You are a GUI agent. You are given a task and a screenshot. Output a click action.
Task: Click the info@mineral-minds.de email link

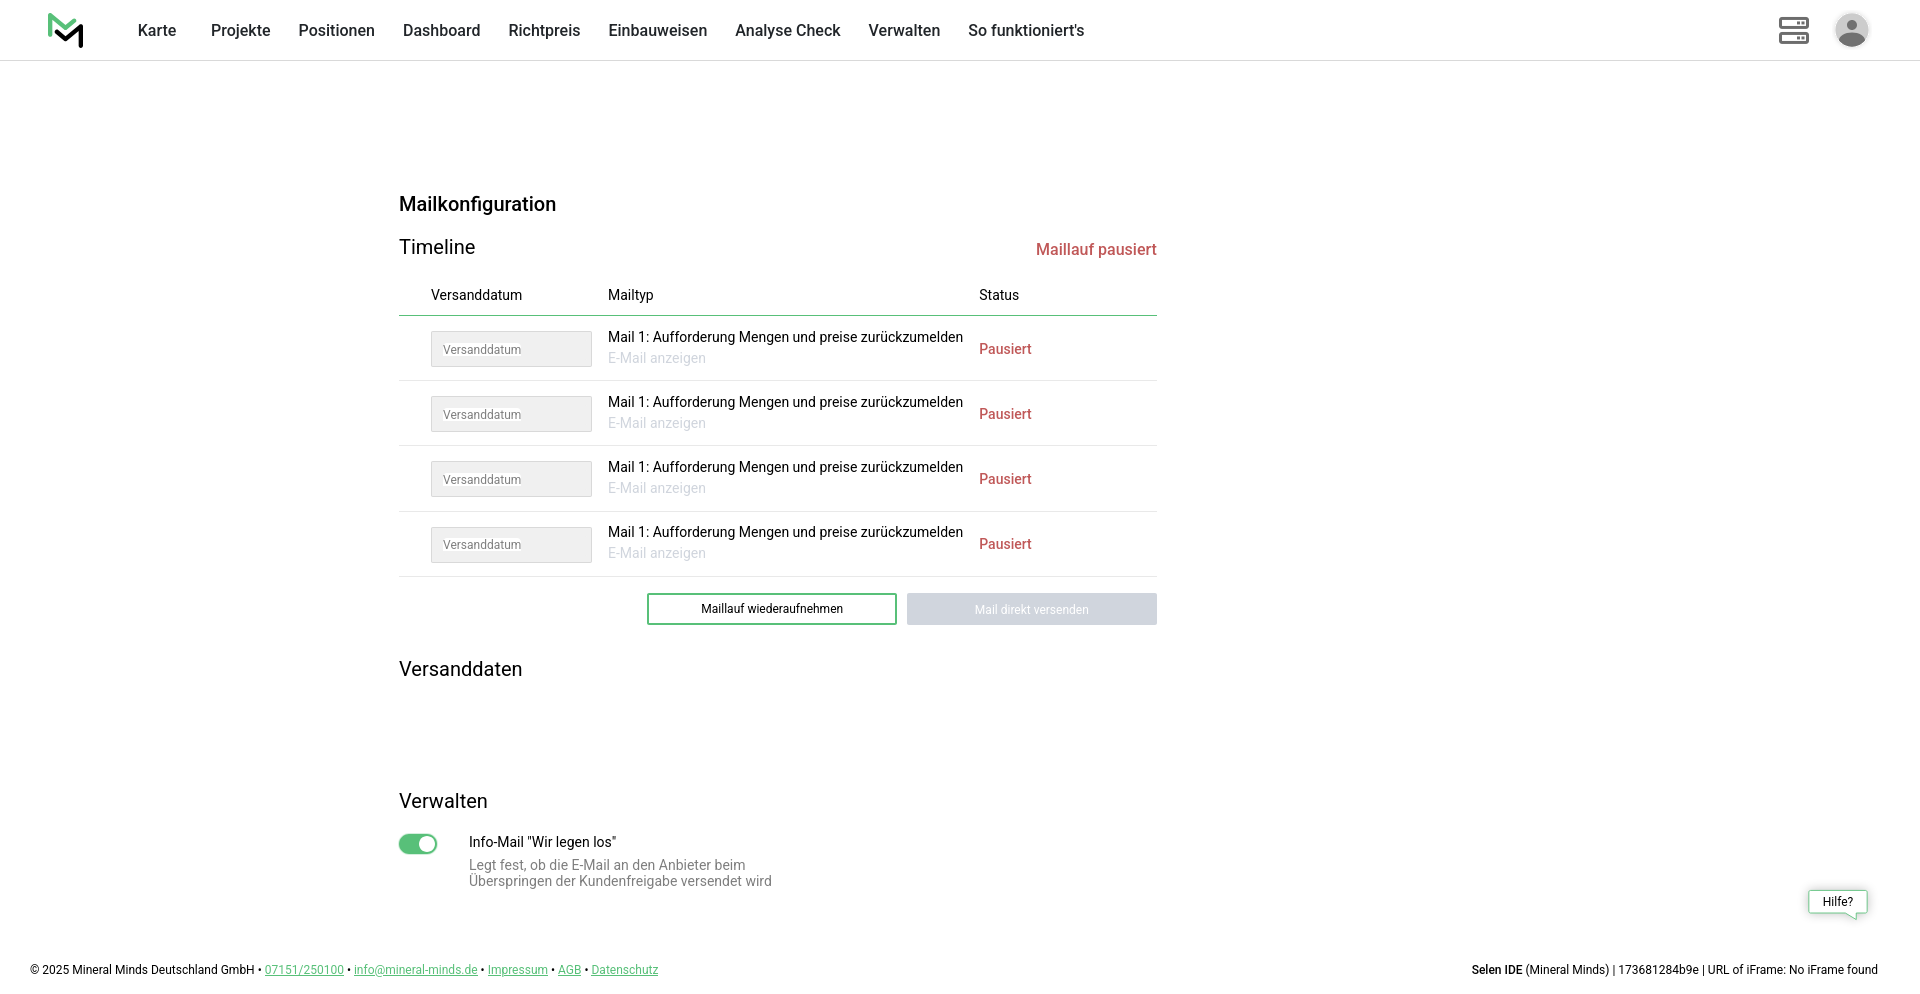(x=415, y=970)
